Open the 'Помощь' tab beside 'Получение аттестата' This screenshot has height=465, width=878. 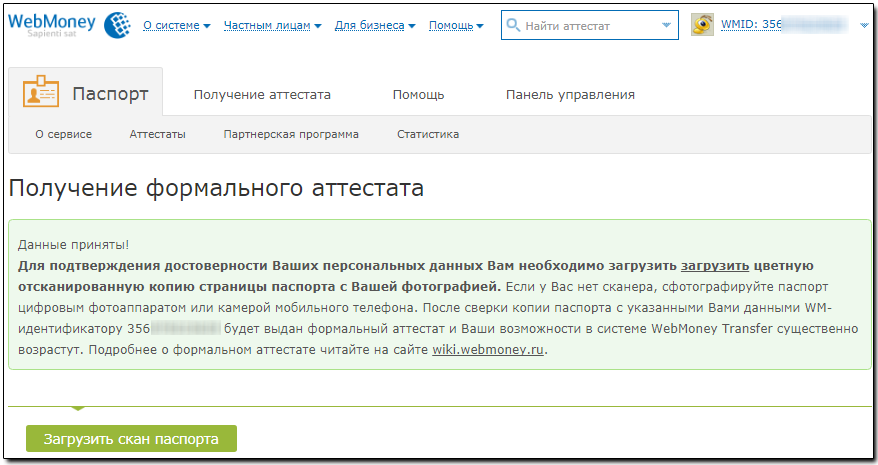click(x=418, y=95)
